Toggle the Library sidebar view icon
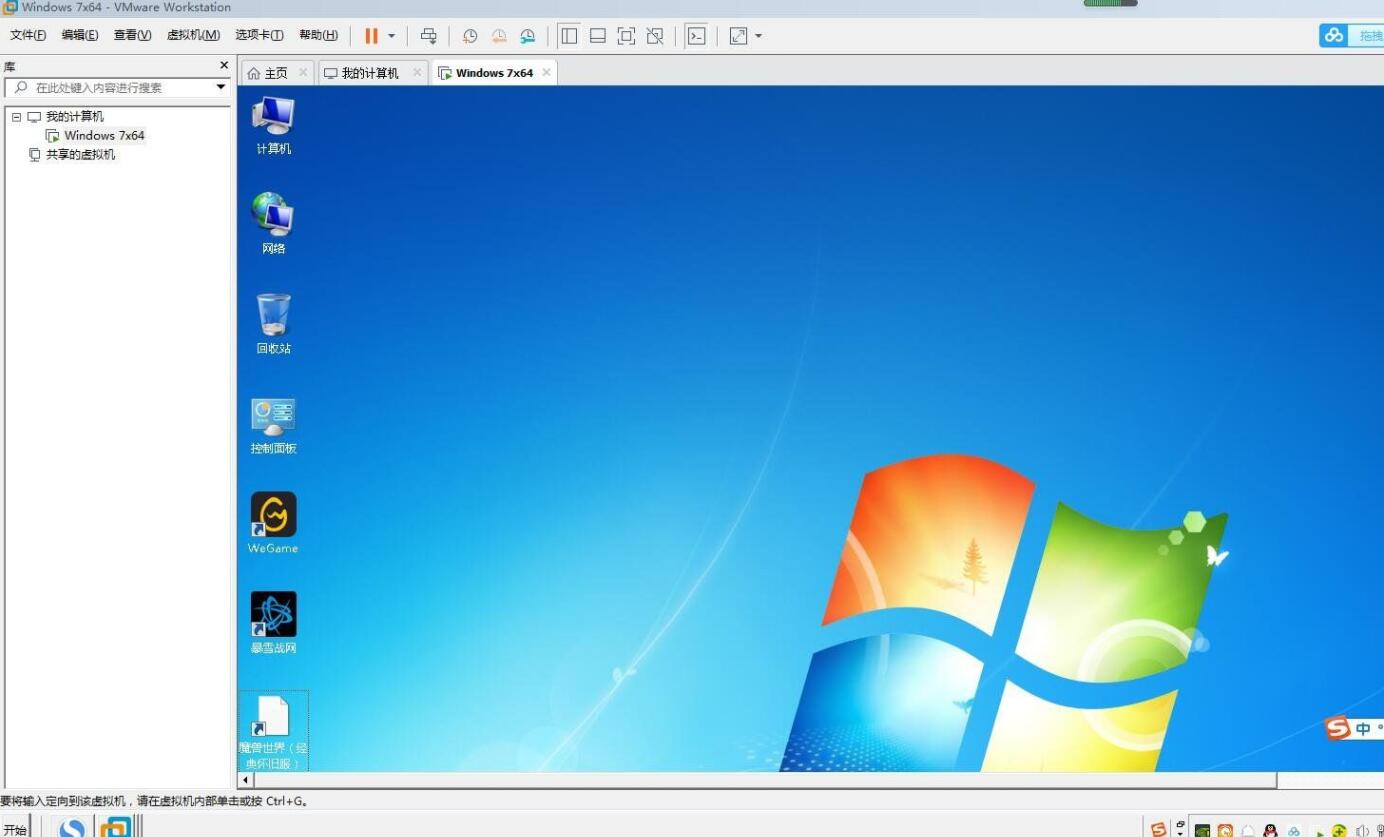Viewport: 1384px width, 837px height. pyautogui.click(x=569, y=36)
